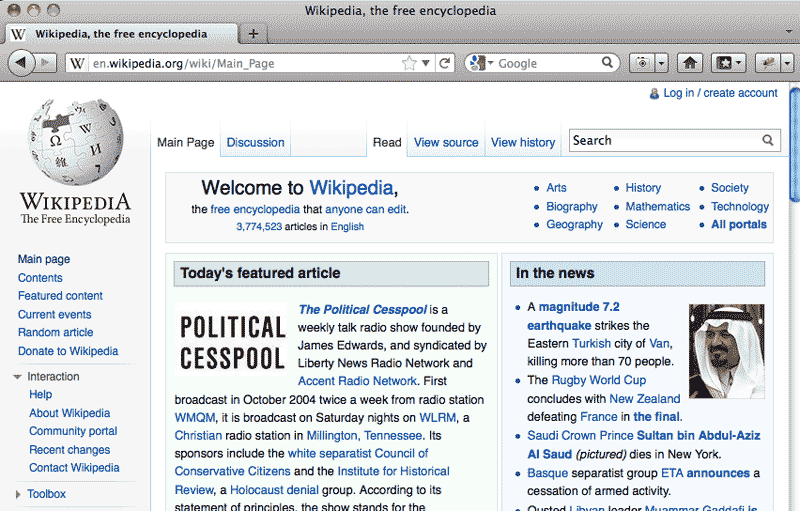Click the Google search input field
Viewport: 800px width, 511px height.
pyautogui.click(x=548, y=63)
